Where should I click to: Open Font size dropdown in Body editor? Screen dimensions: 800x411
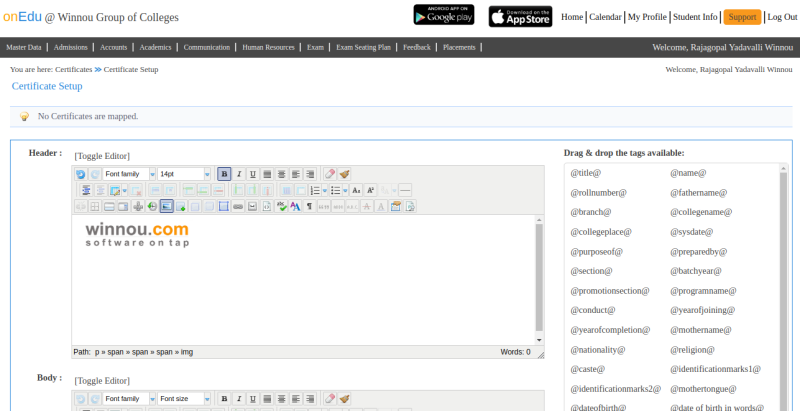pyautogui.click(x=185, y=399)
